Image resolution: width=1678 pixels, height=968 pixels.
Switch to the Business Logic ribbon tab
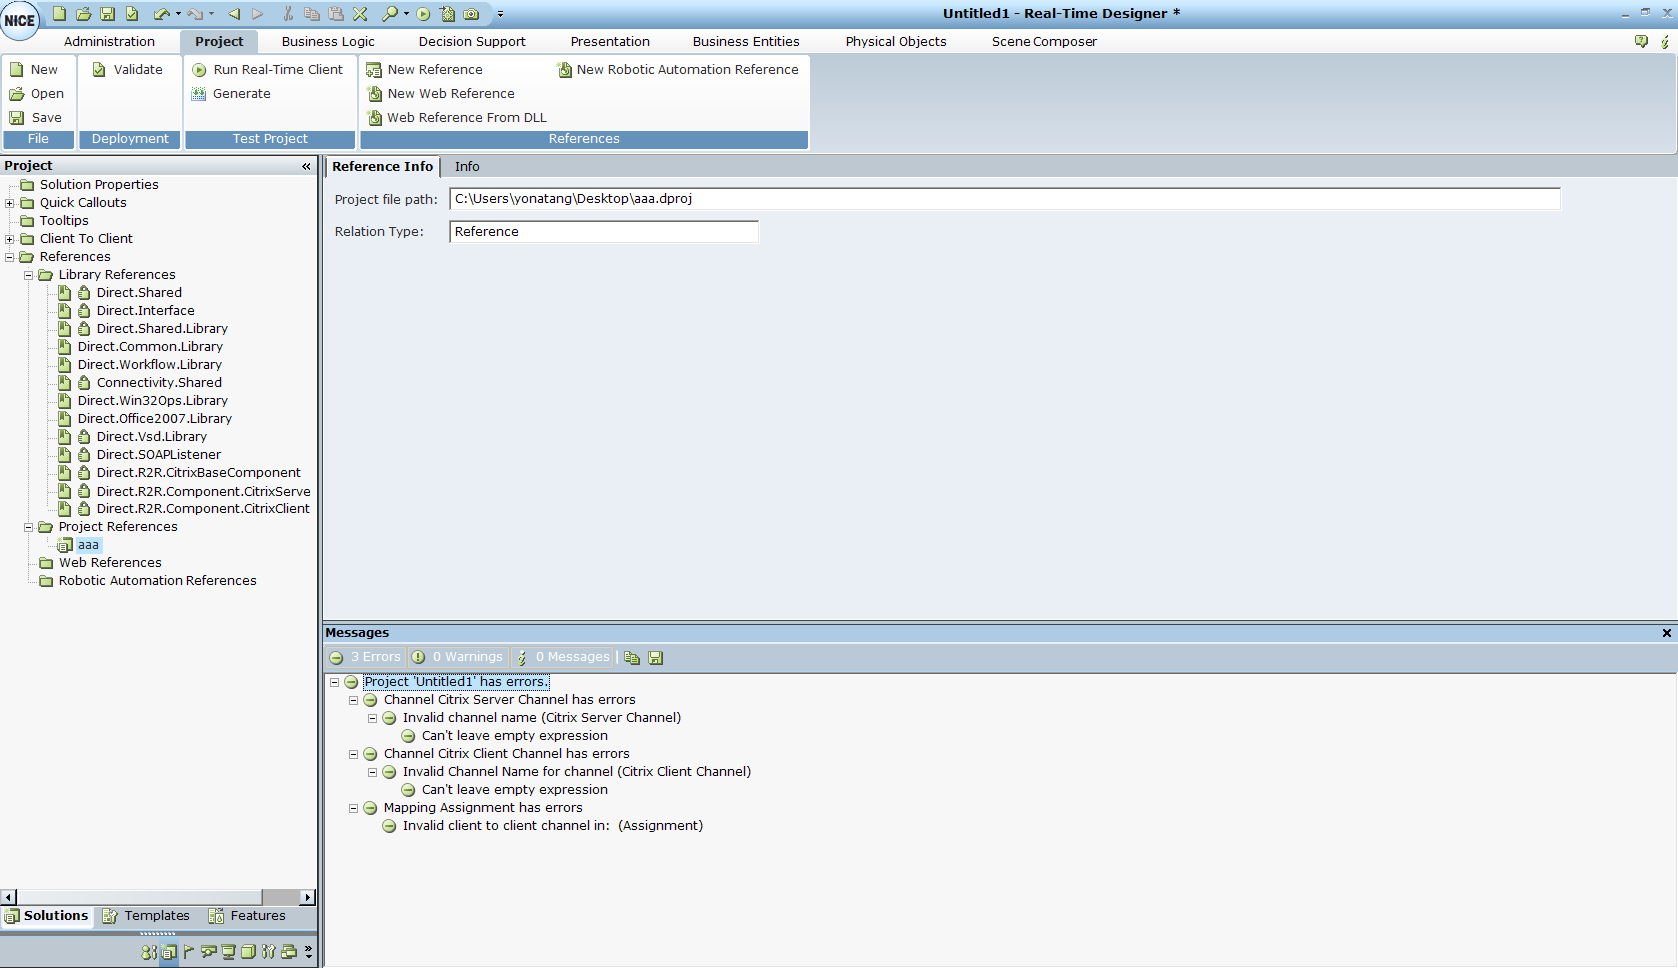pyautogui.click(x=328, y=42)
